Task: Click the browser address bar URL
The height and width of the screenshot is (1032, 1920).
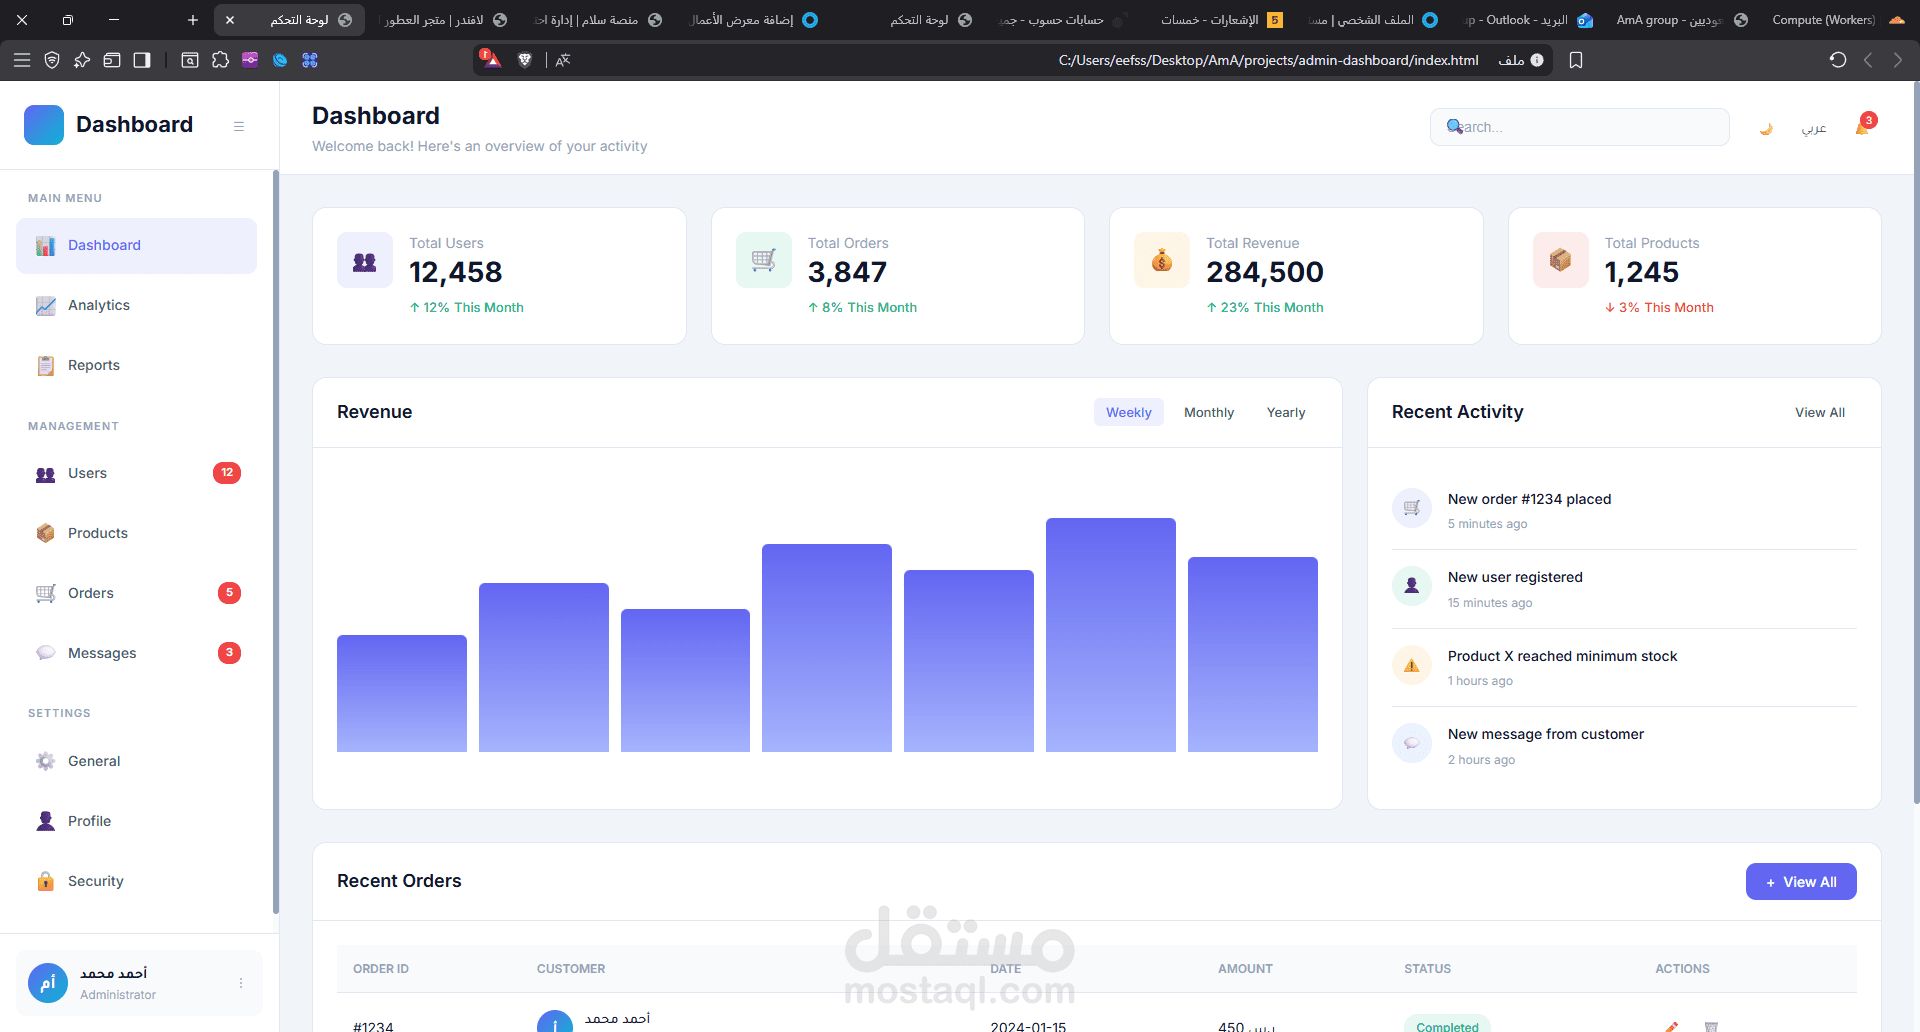Action: coord(1268,60)
